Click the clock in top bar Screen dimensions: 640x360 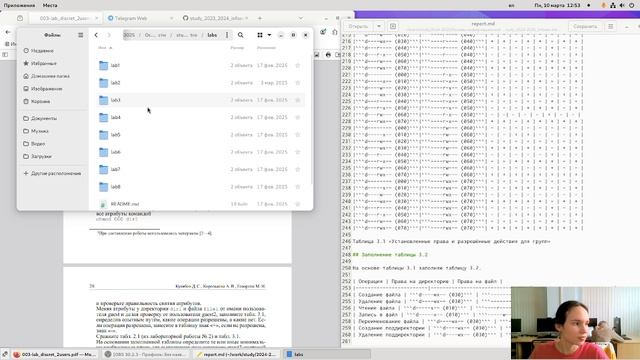click(557, 5)
